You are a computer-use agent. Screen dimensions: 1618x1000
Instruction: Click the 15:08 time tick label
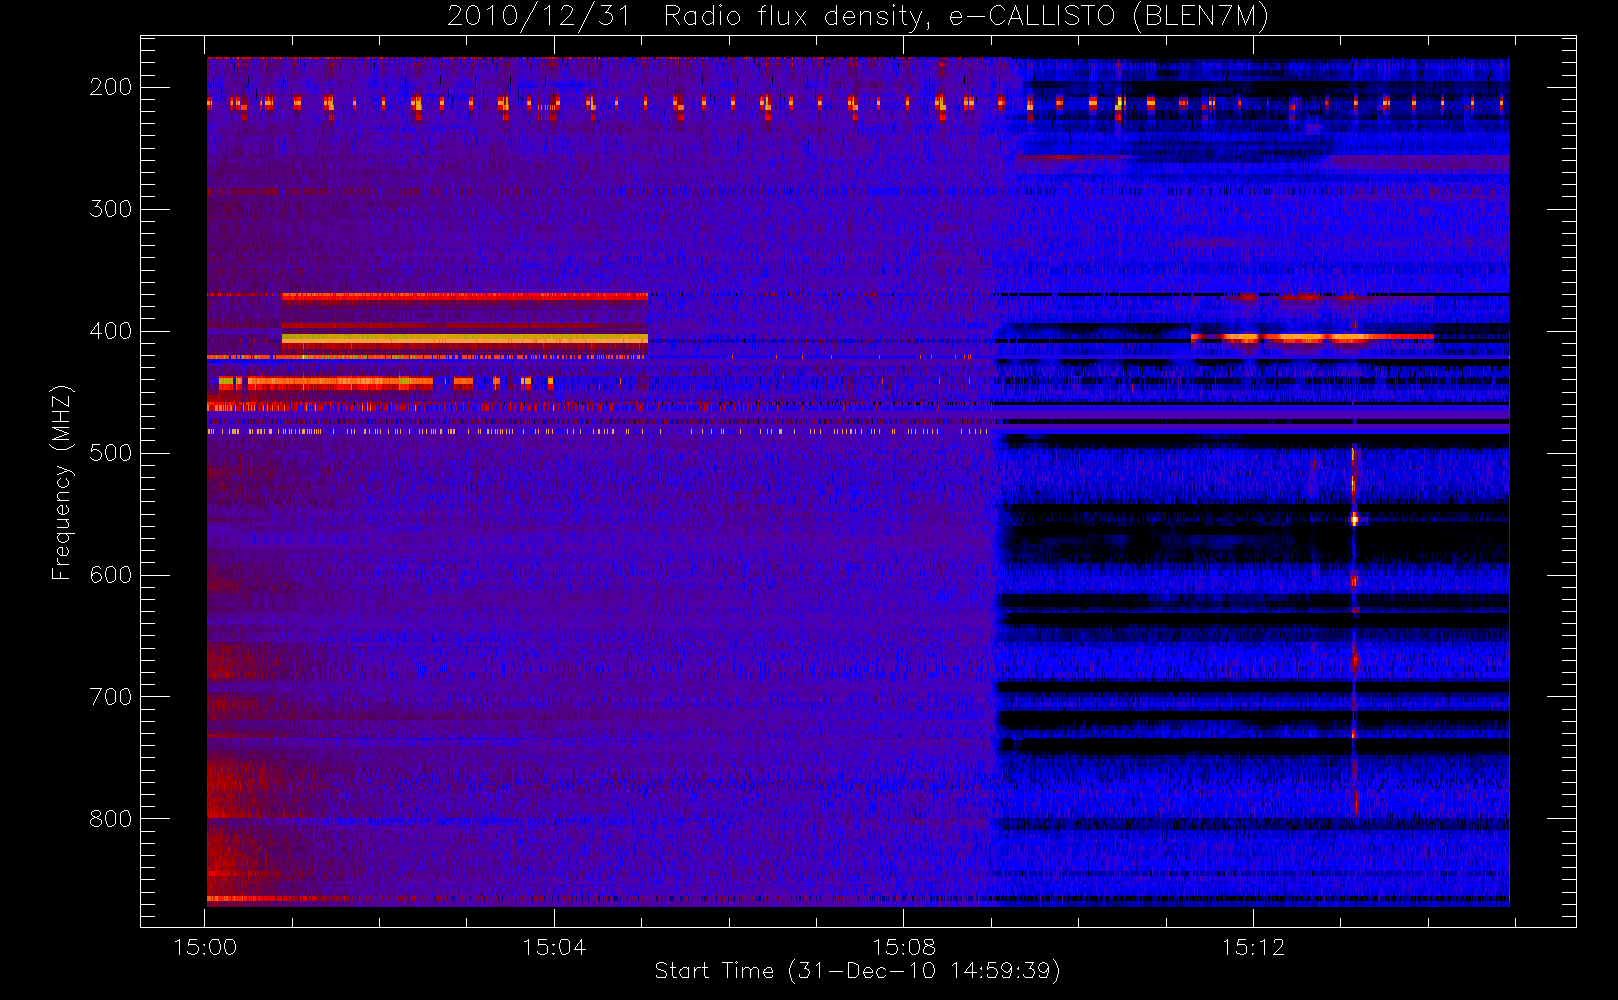[x=904, y=947]
